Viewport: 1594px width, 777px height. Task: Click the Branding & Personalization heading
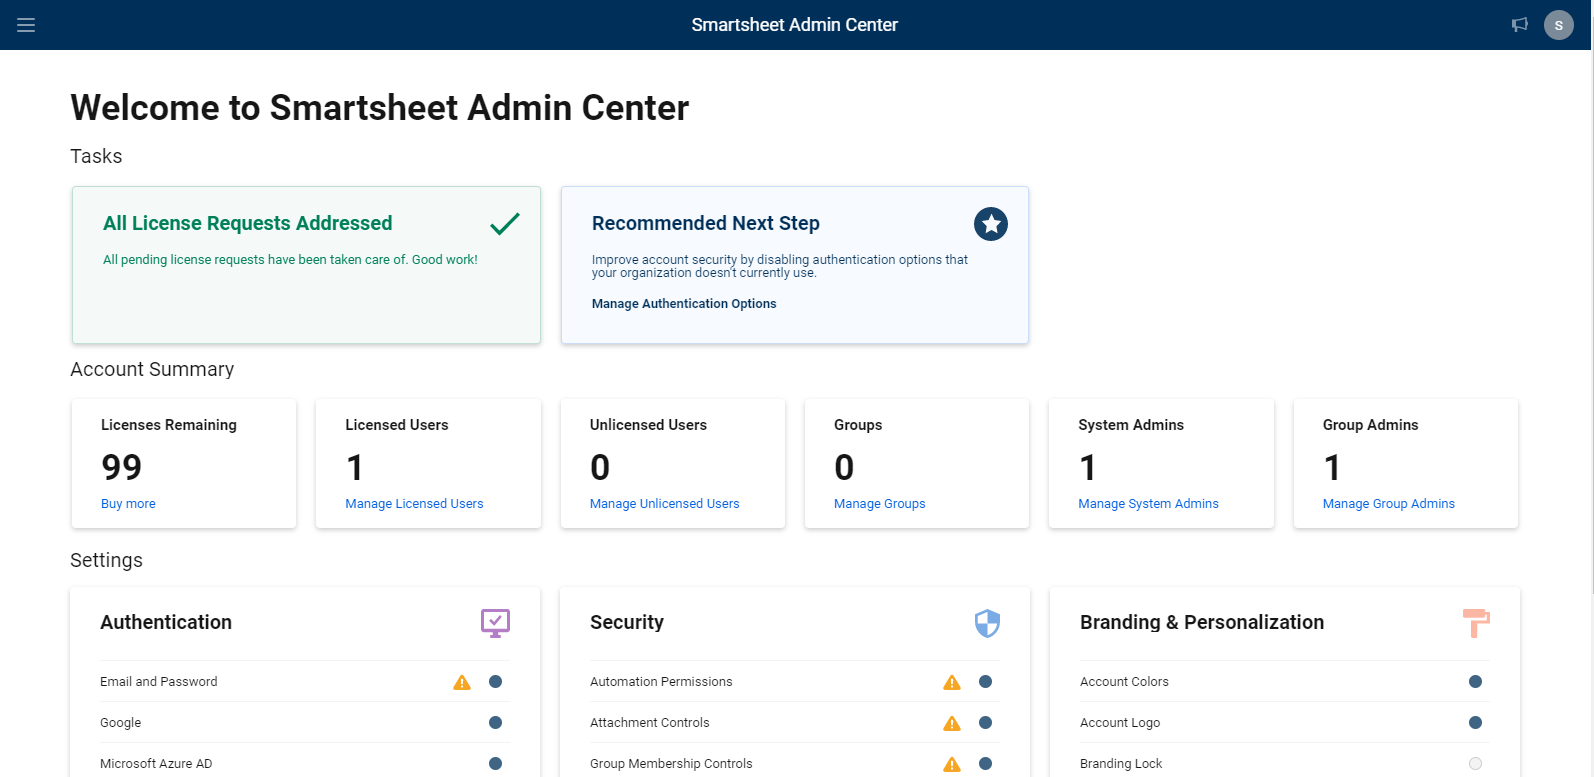tap(1202, 622)
